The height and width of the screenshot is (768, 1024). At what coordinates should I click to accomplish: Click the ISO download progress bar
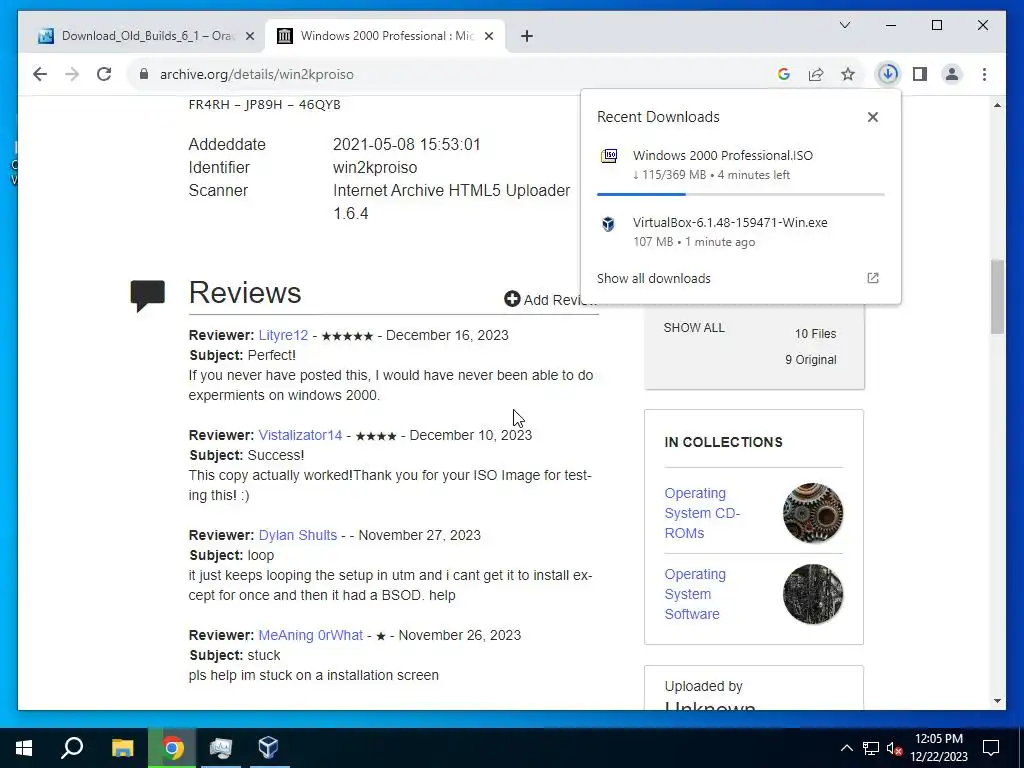pyautogui.click(x=741, y=194)
